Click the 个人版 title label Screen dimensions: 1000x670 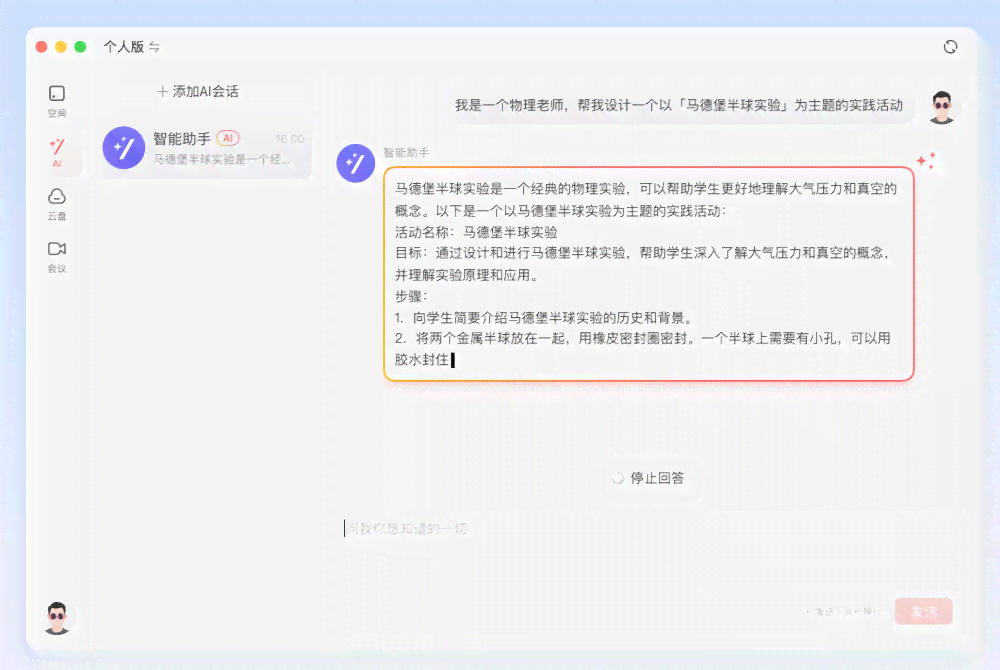point(124,47)
